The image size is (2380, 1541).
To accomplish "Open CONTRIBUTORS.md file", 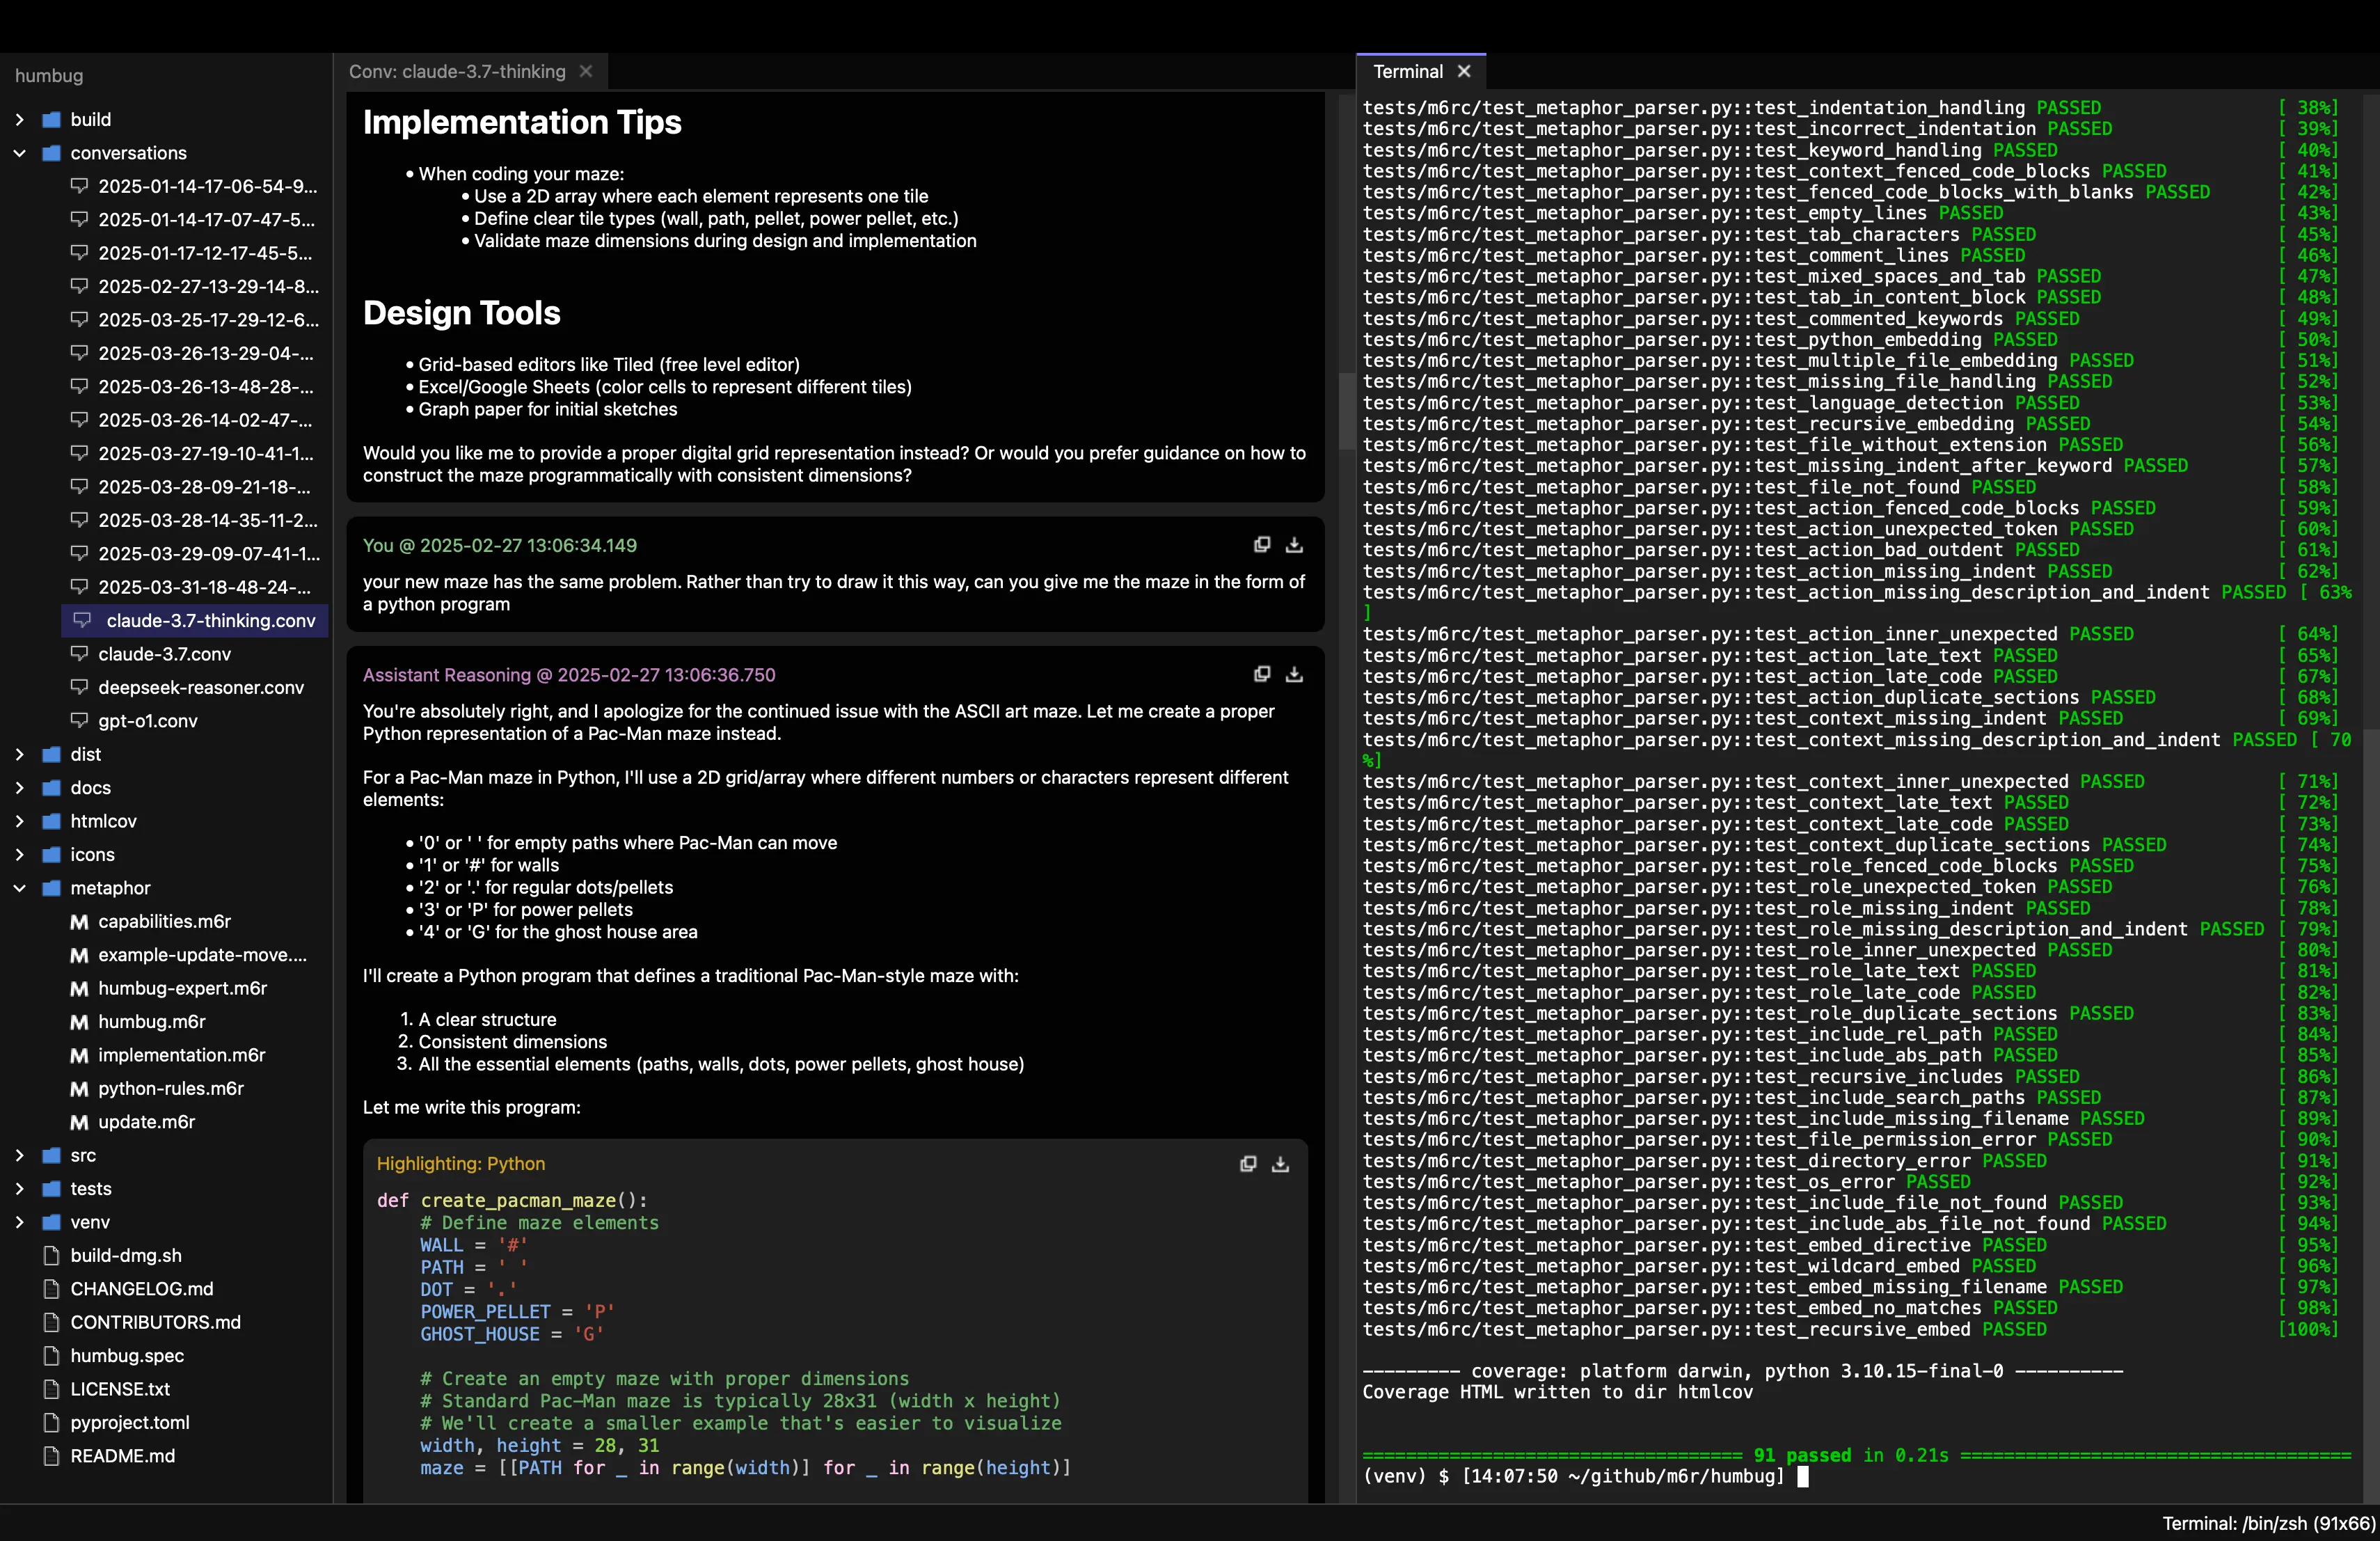I will 142,1322.
